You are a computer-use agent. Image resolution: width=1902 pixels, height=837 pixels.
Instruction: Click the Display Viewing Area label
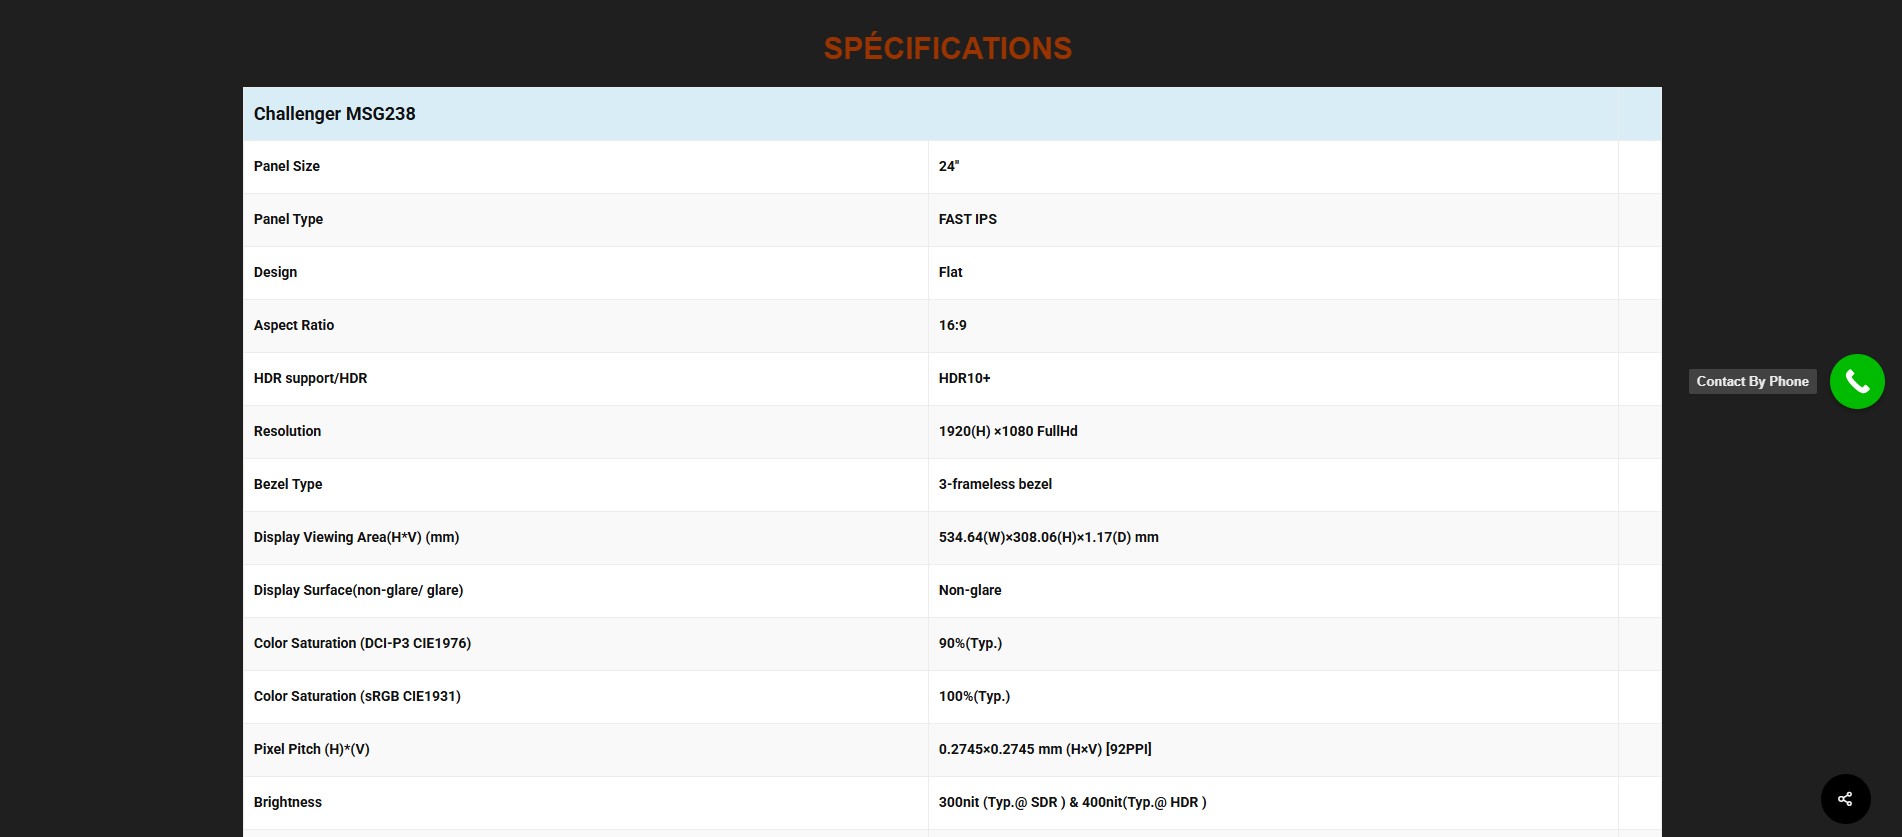coord(356,537)
